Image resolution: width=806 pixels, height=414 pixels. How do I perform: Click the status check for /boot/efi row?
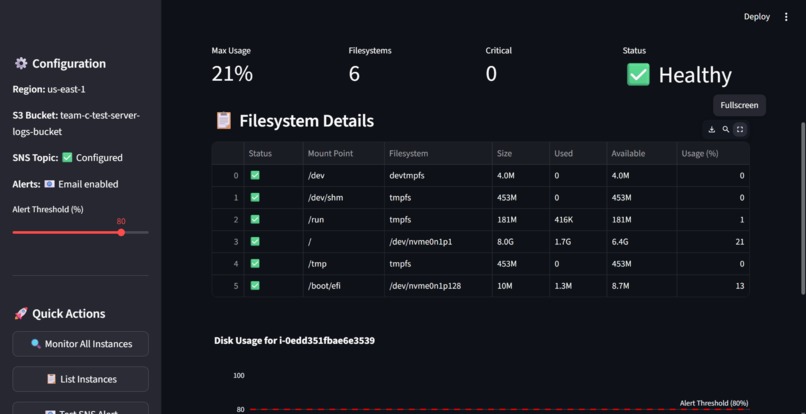point(255,285)
